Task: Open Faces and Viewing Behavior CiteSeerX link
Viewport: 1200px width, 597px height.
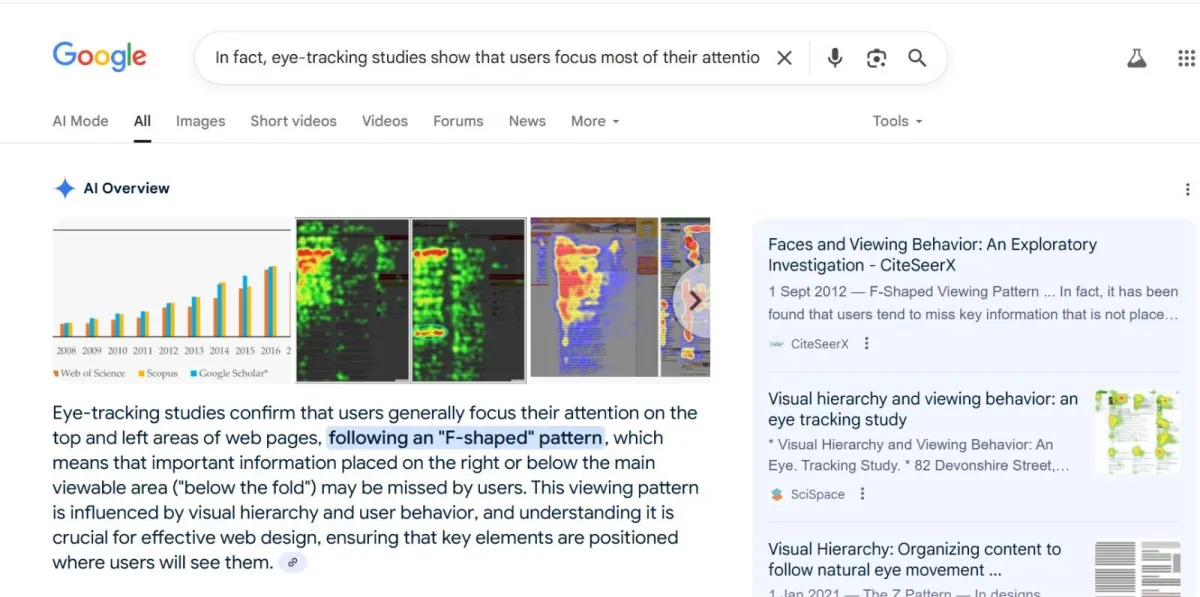Action: pyautogui.click(x=932, y=255)
